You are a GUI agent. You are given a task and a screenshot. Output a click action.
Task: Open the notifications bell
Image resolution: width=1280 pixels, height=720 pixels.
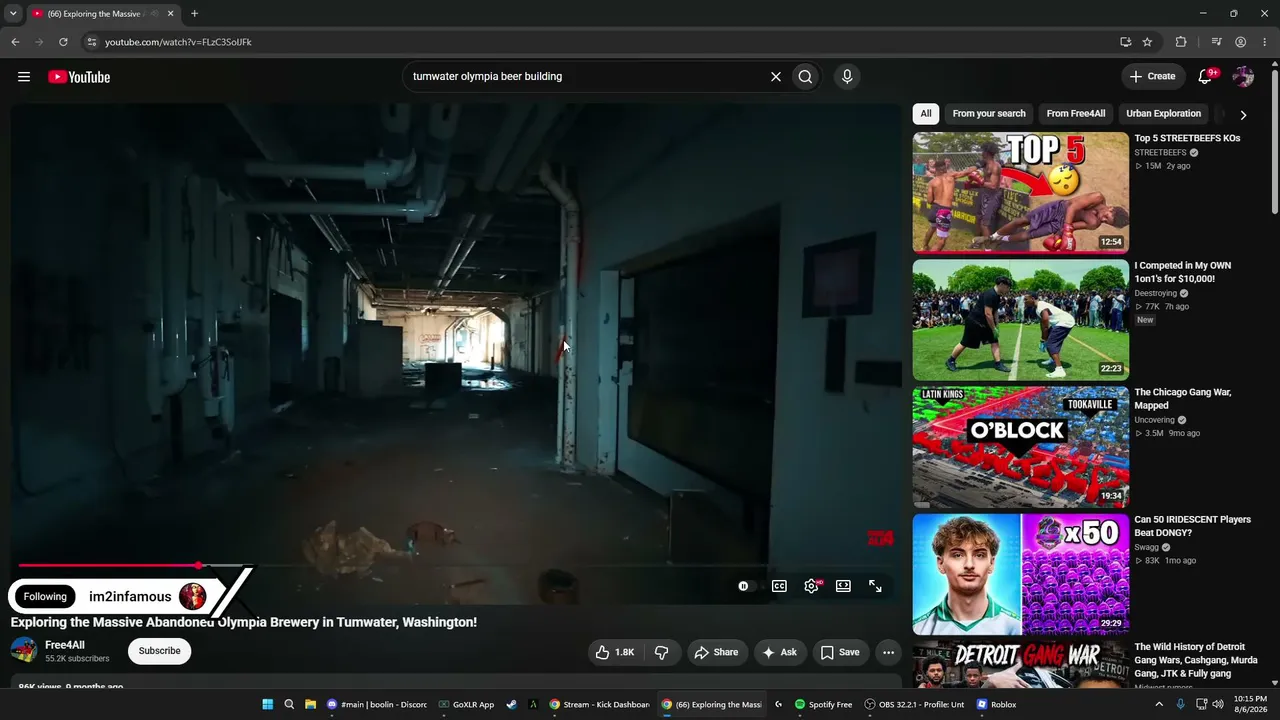click(x=1206, y=77)
